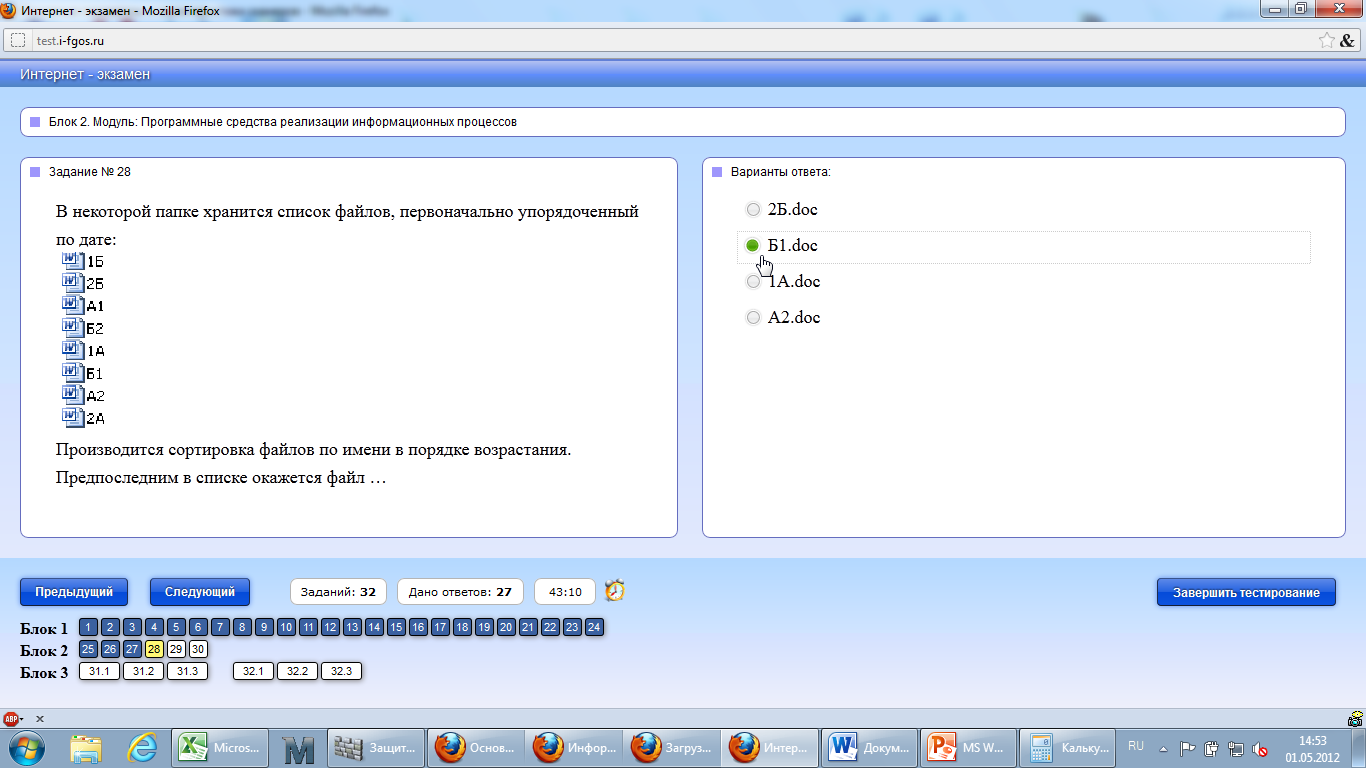Open current question 28 button

[155, 649]
